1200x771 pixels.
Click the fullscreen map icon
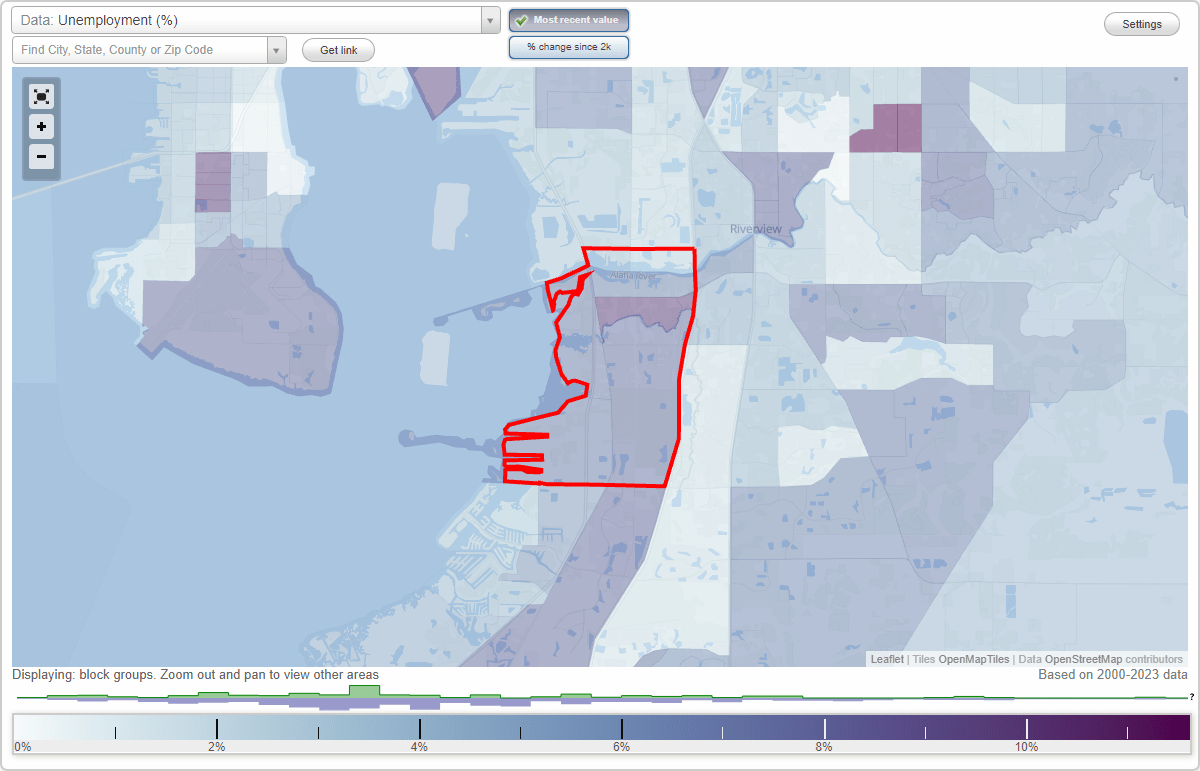pos(41,96)
